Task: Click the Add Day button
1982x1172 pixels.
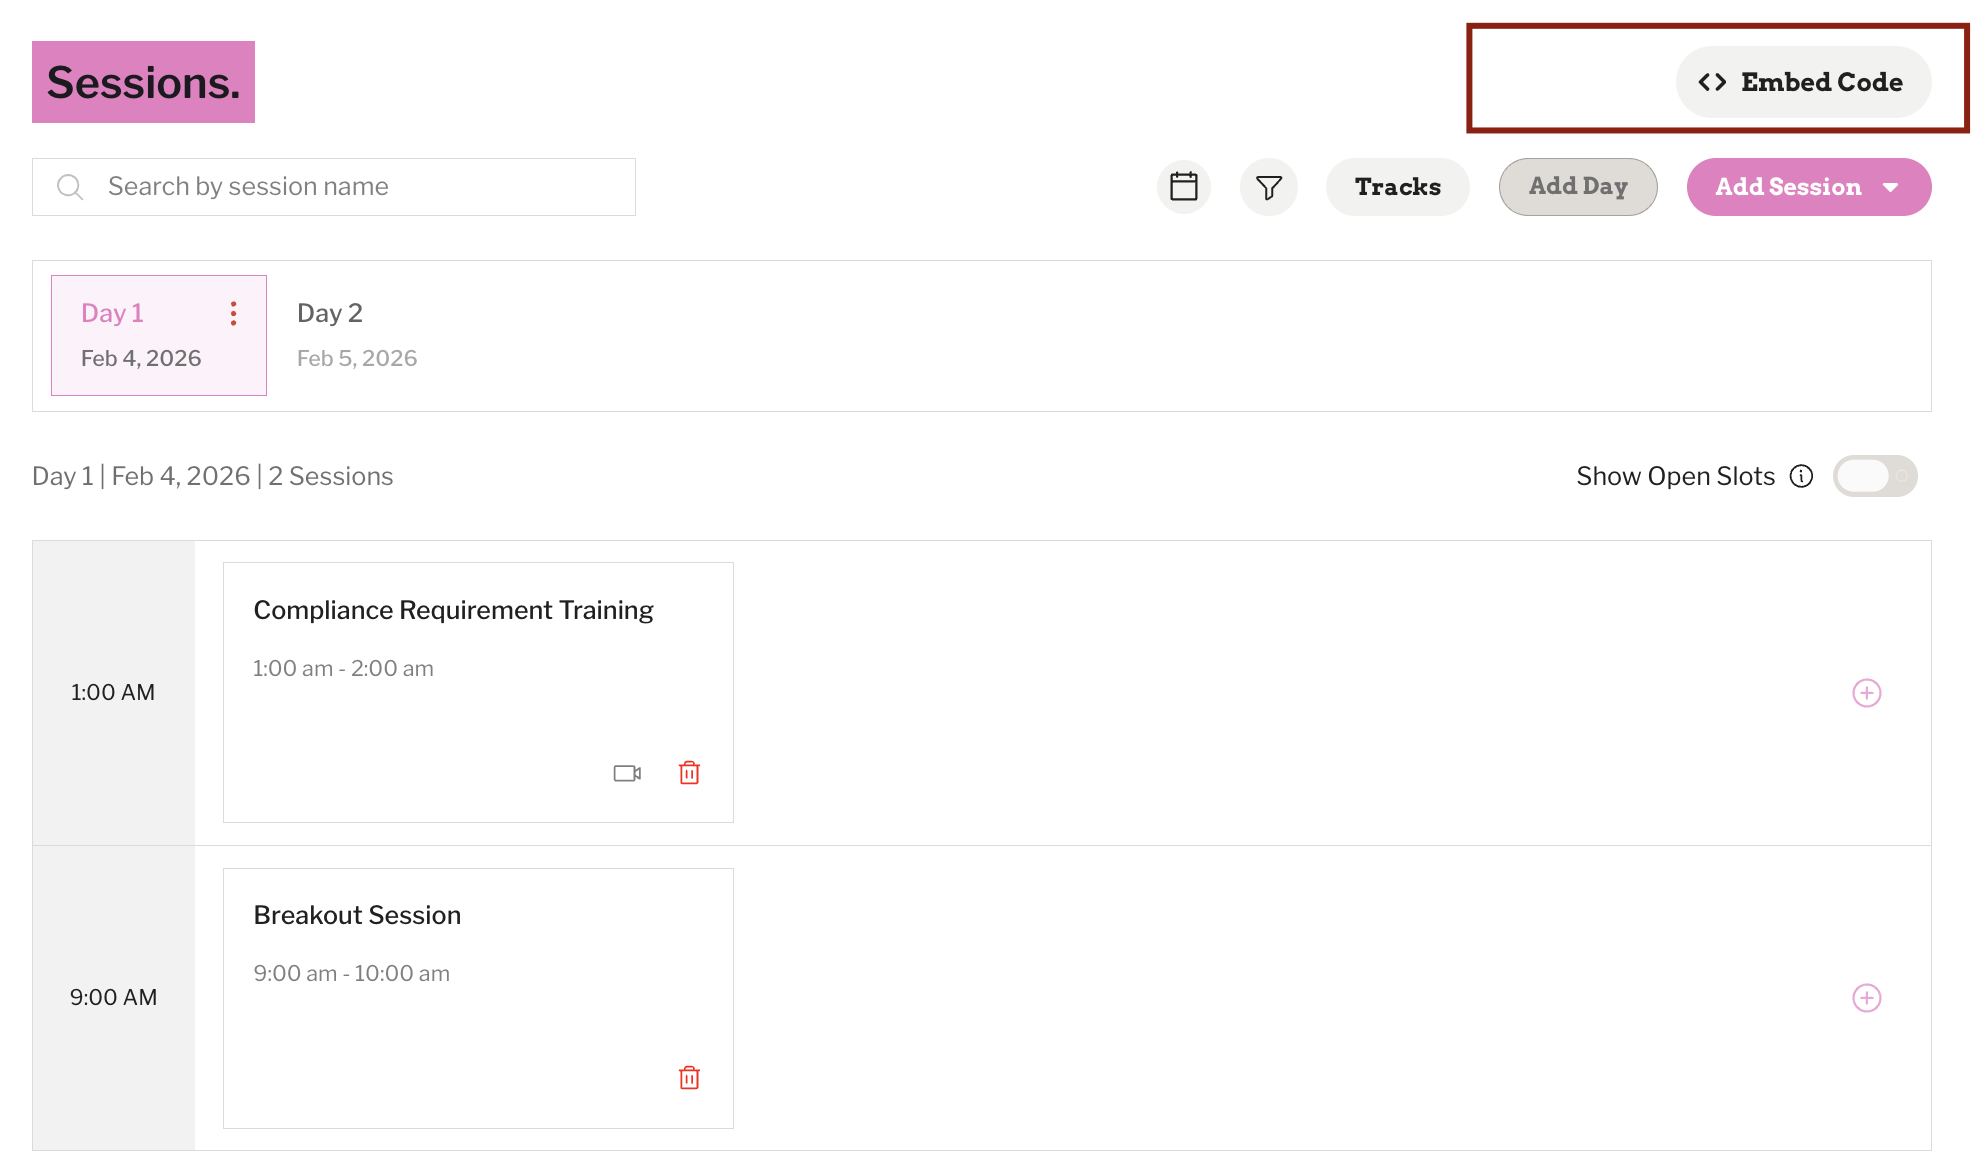Action: point(1578,187)
